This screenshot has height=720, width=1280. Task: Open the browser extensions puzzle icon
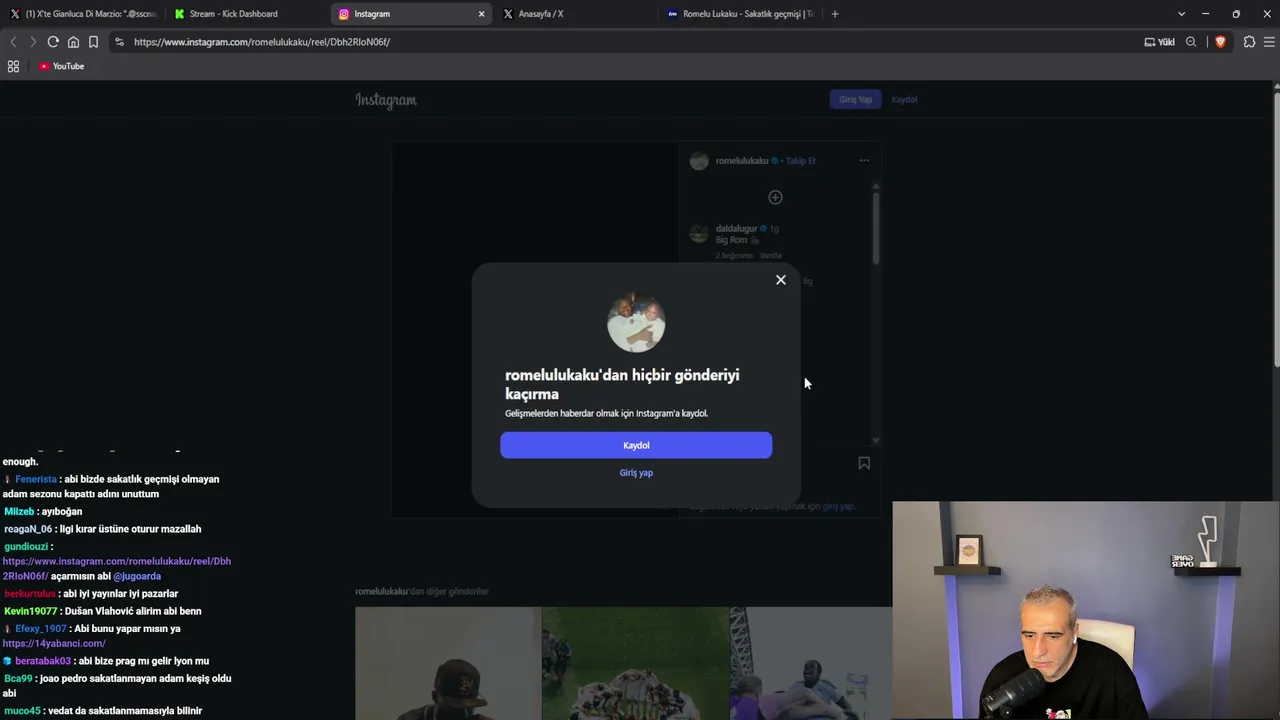point(1249,42)
